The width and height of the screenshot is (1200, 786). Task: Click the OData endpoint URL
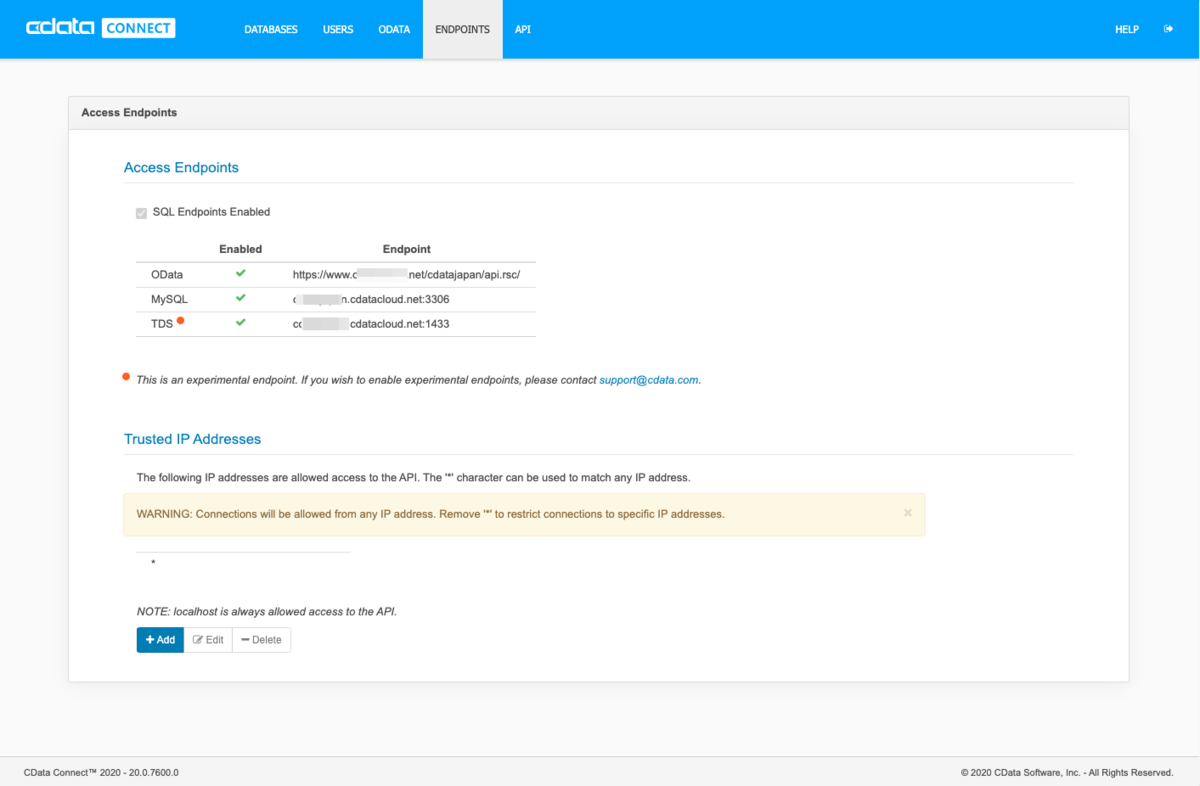[x=406, y=274]
